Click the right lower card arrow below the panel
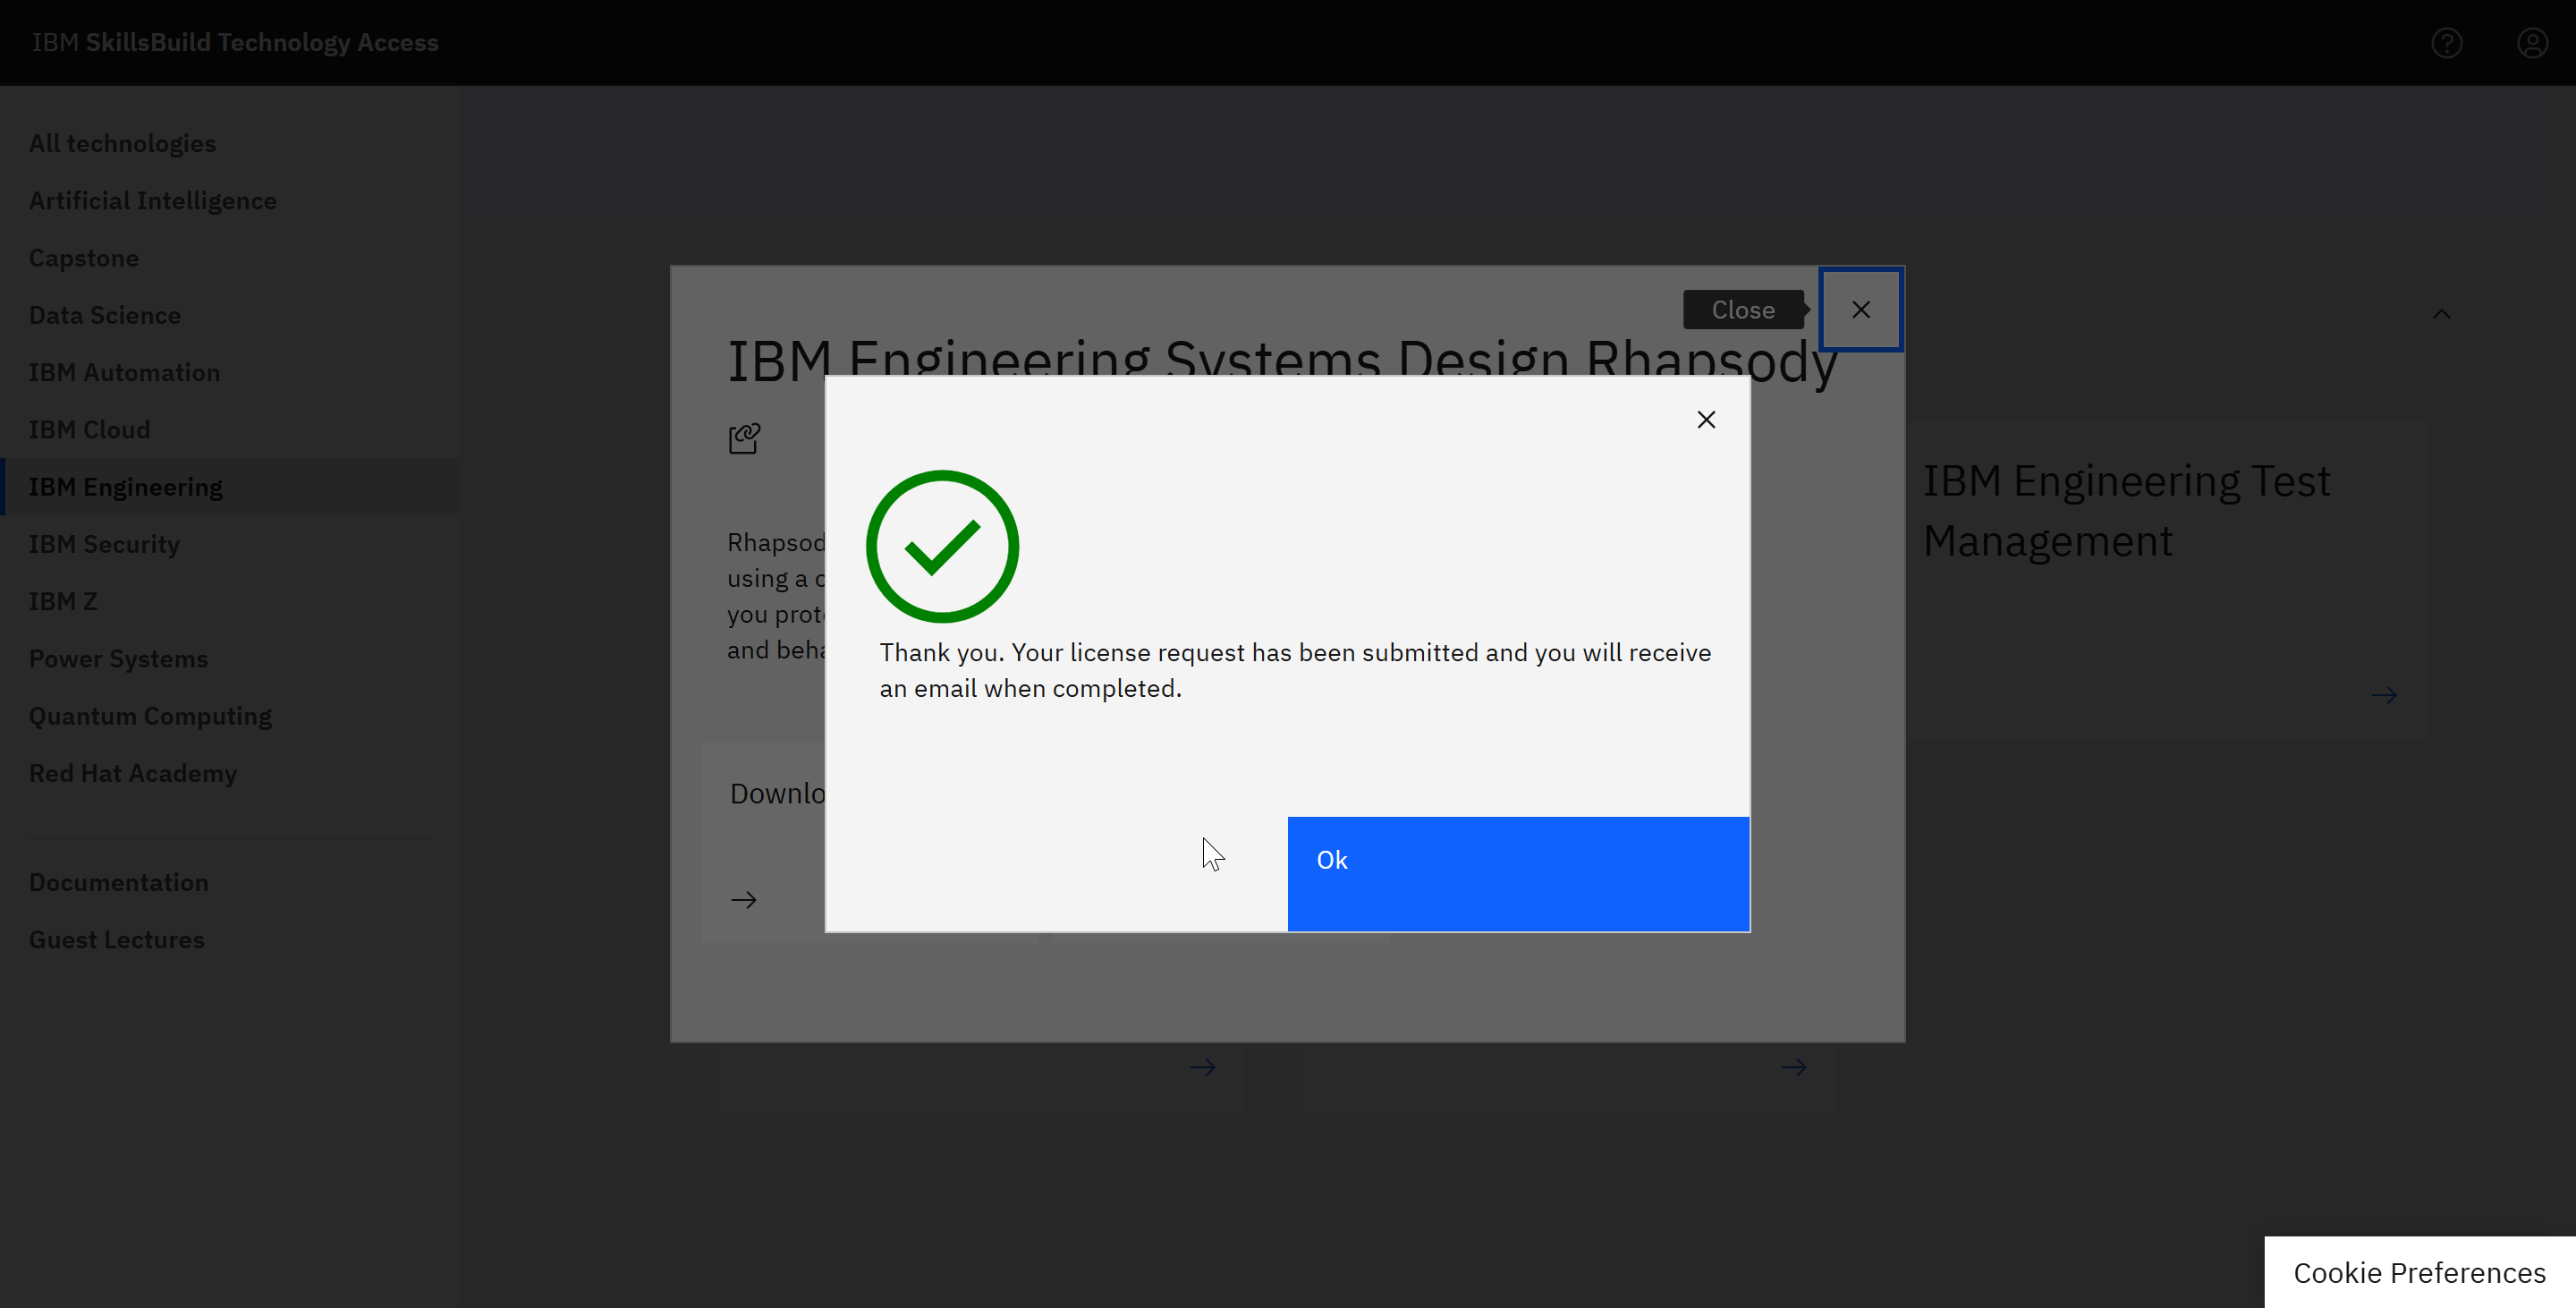The image size is (2576, 1308). point(1793,1068)
